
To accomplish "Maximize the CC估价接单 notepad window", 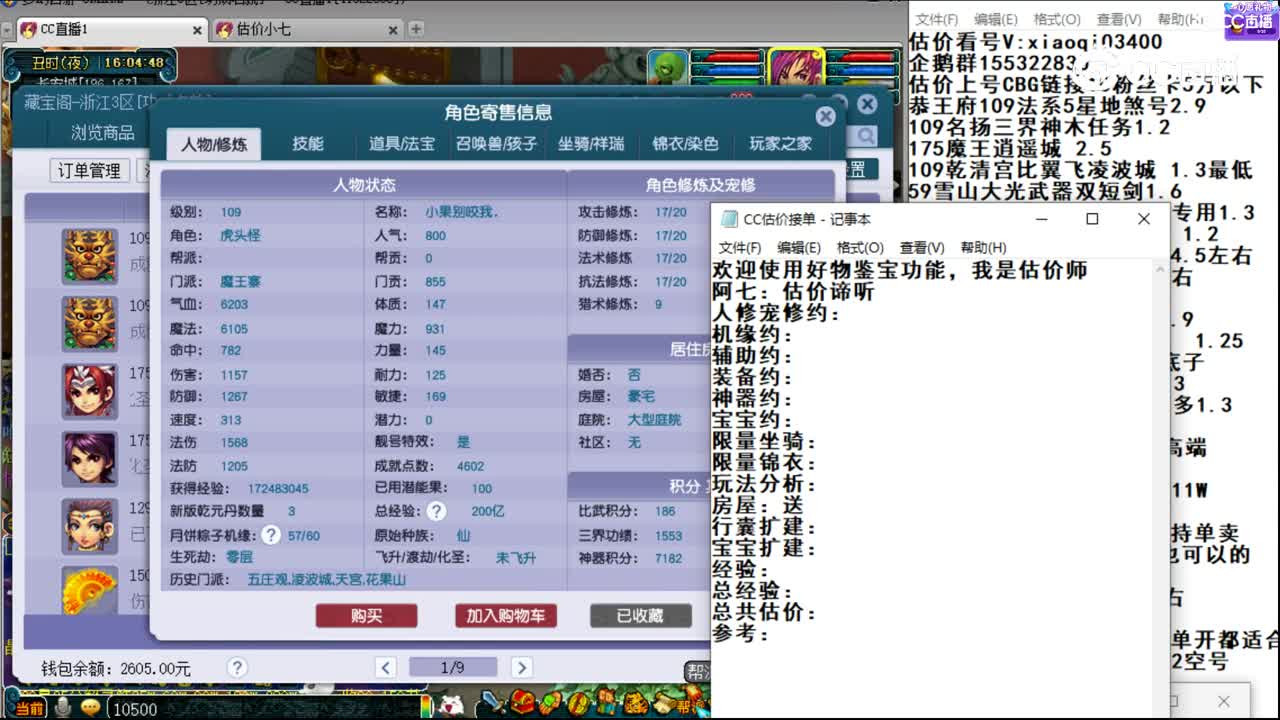I will click(x=1092, y=219).
